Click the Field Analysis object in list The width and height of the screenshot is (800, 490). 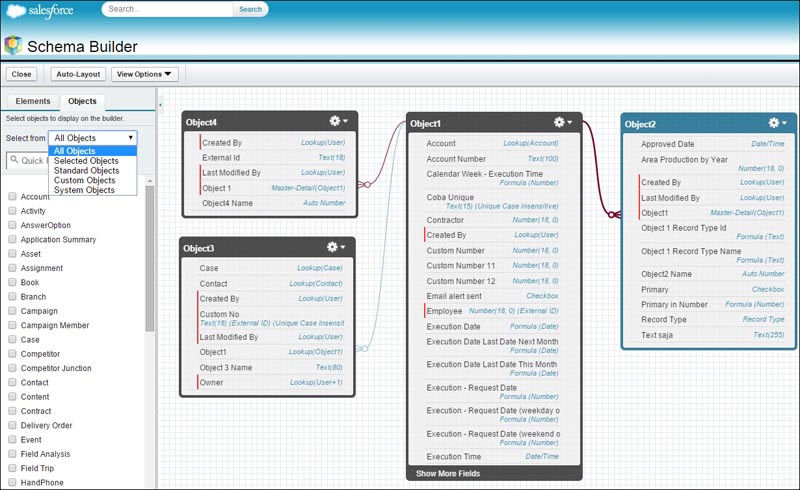(x=45, y=454)
